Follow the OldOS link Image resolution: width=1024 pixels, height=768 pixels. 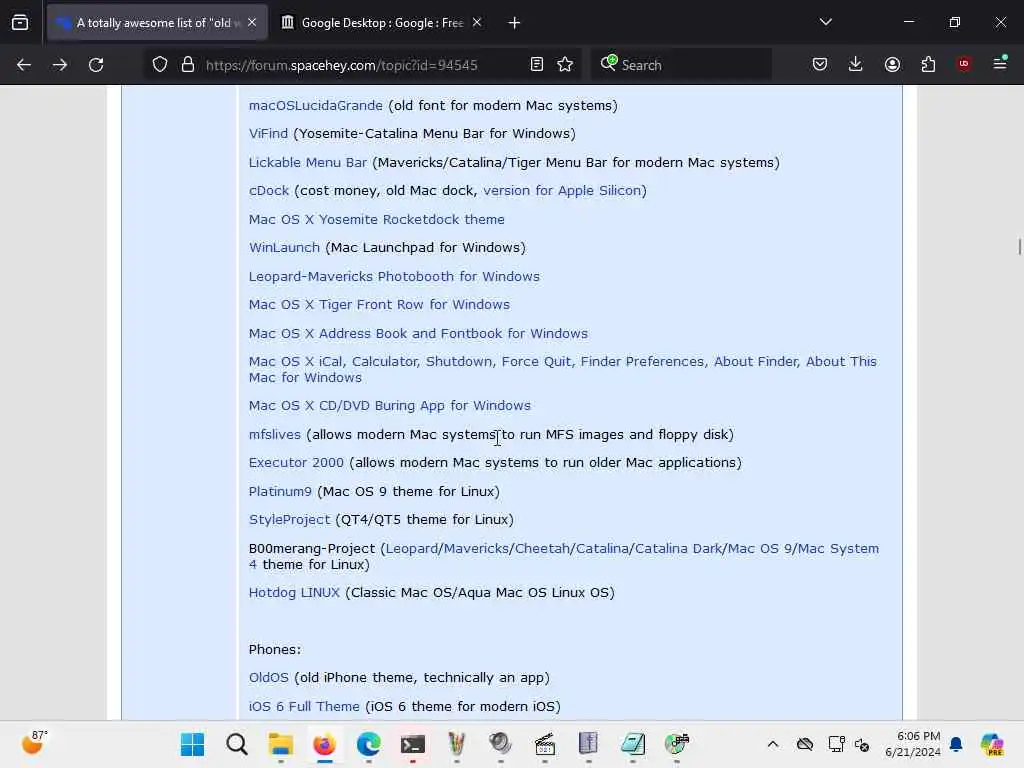268,678
